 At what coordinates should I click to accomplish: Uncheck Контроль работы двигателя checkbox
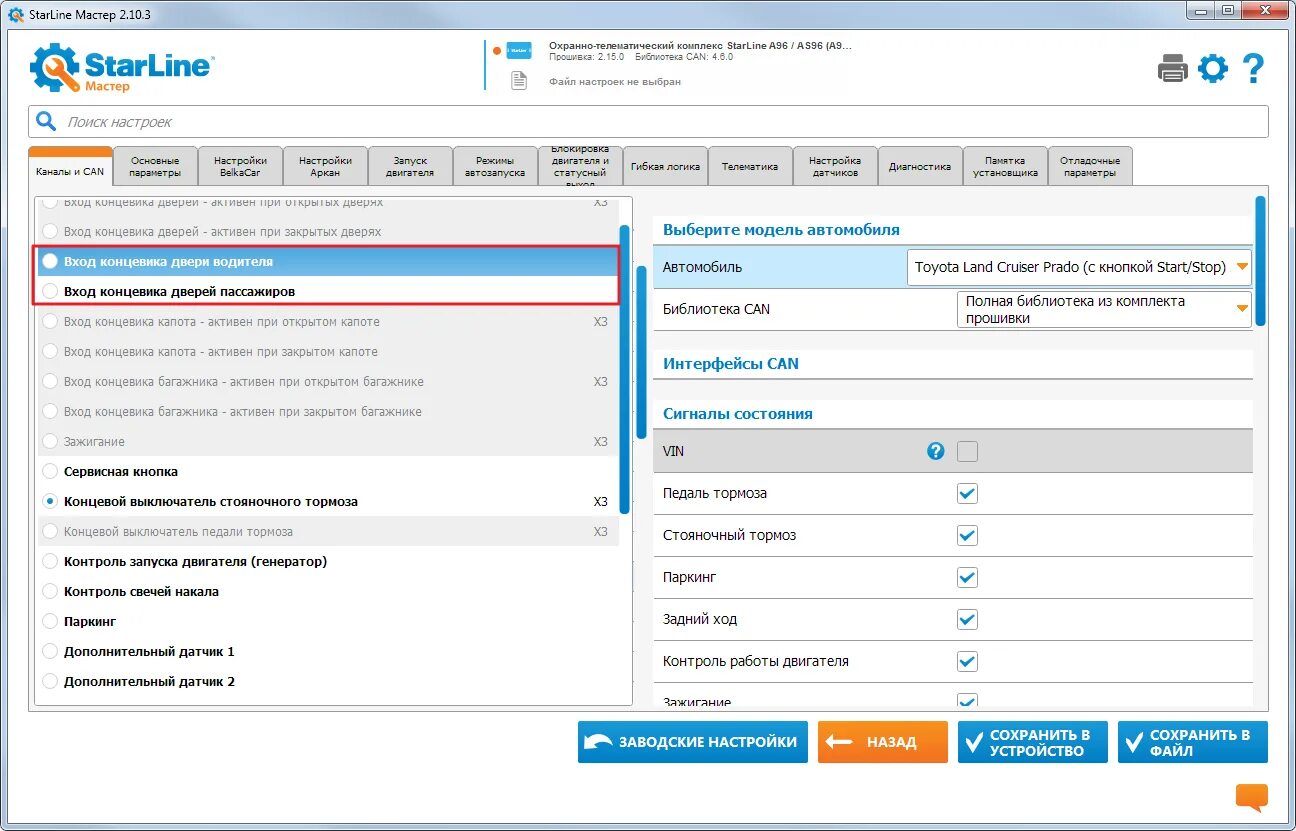tap(967, 661)
